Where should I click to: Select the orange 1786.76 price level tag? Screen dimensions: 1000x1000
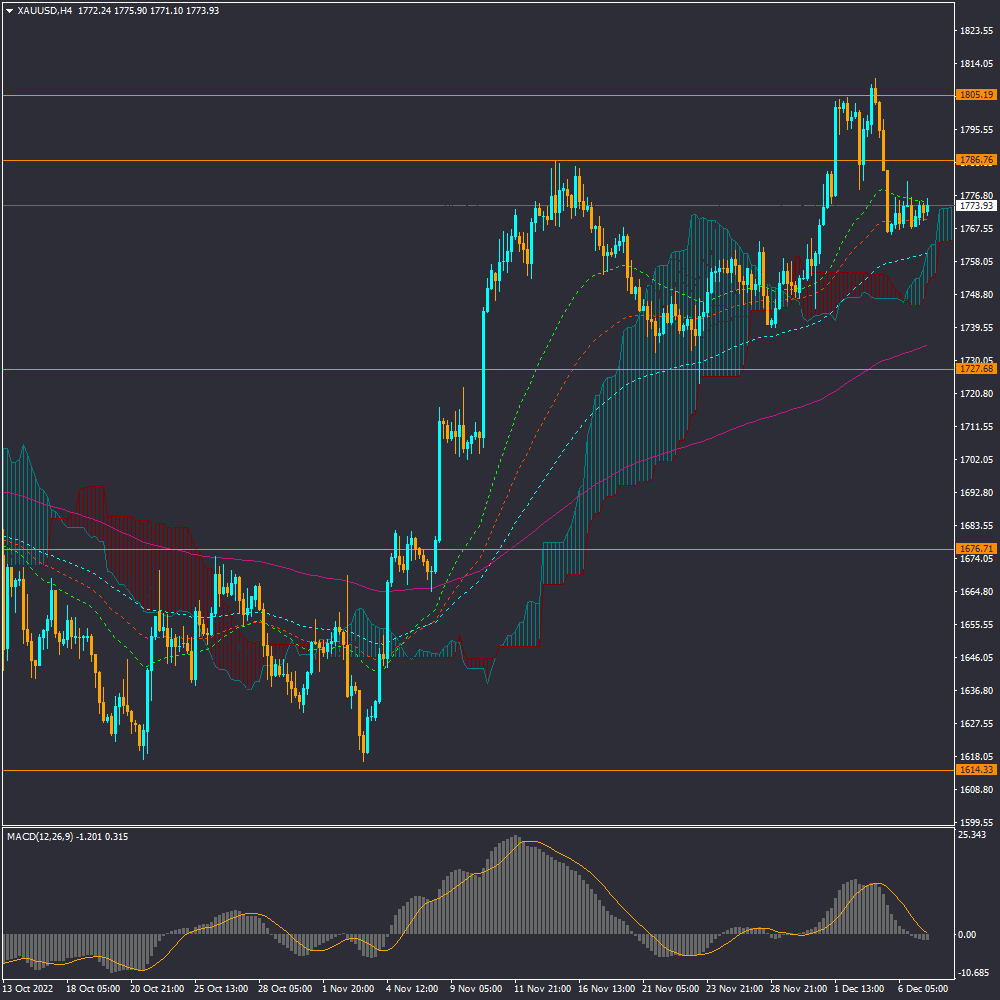click(975, 160)
